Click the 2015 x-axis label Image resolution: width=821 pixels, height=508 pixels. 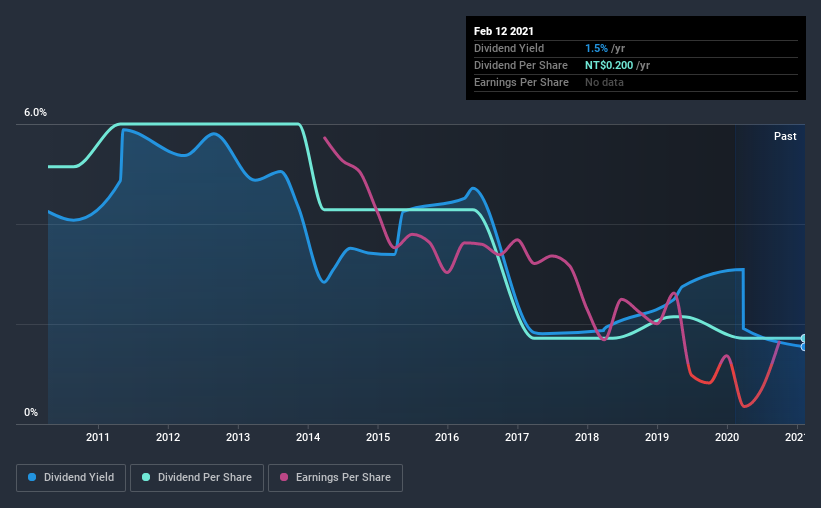[x=378, y=437]
